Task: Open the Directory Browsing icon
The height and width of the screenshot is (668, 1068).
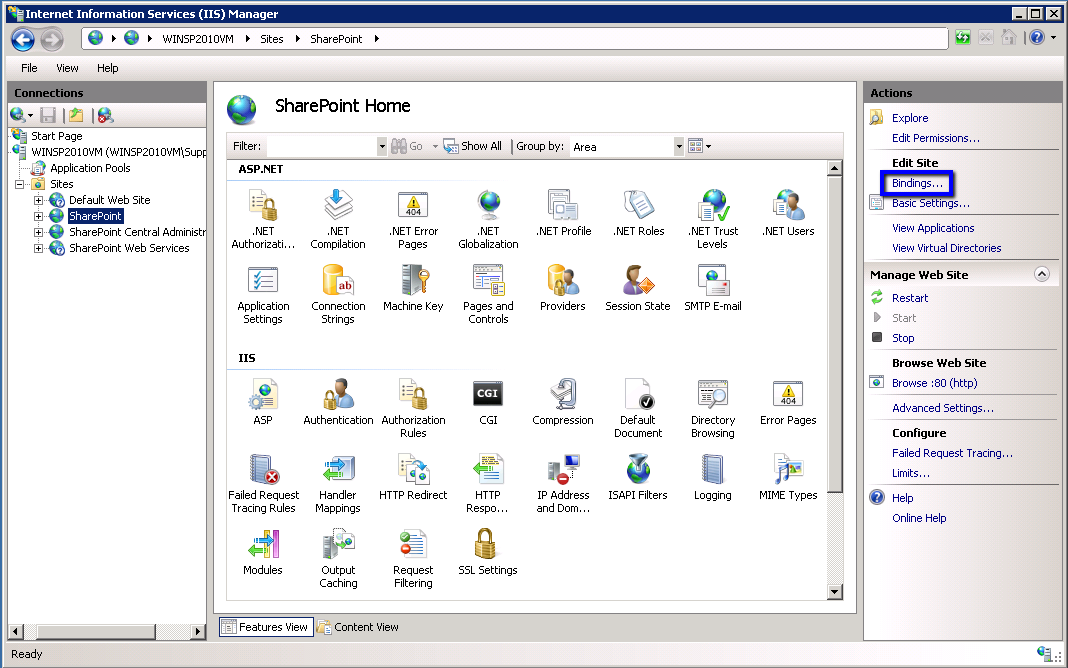Action: click(712, 396)
